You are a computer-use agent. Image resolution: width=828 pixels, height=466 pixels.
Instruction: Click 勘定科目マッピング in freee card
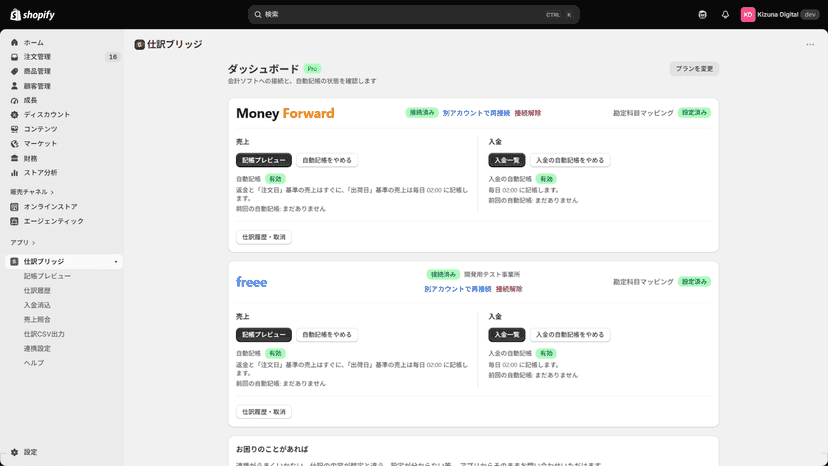point(643,282)
